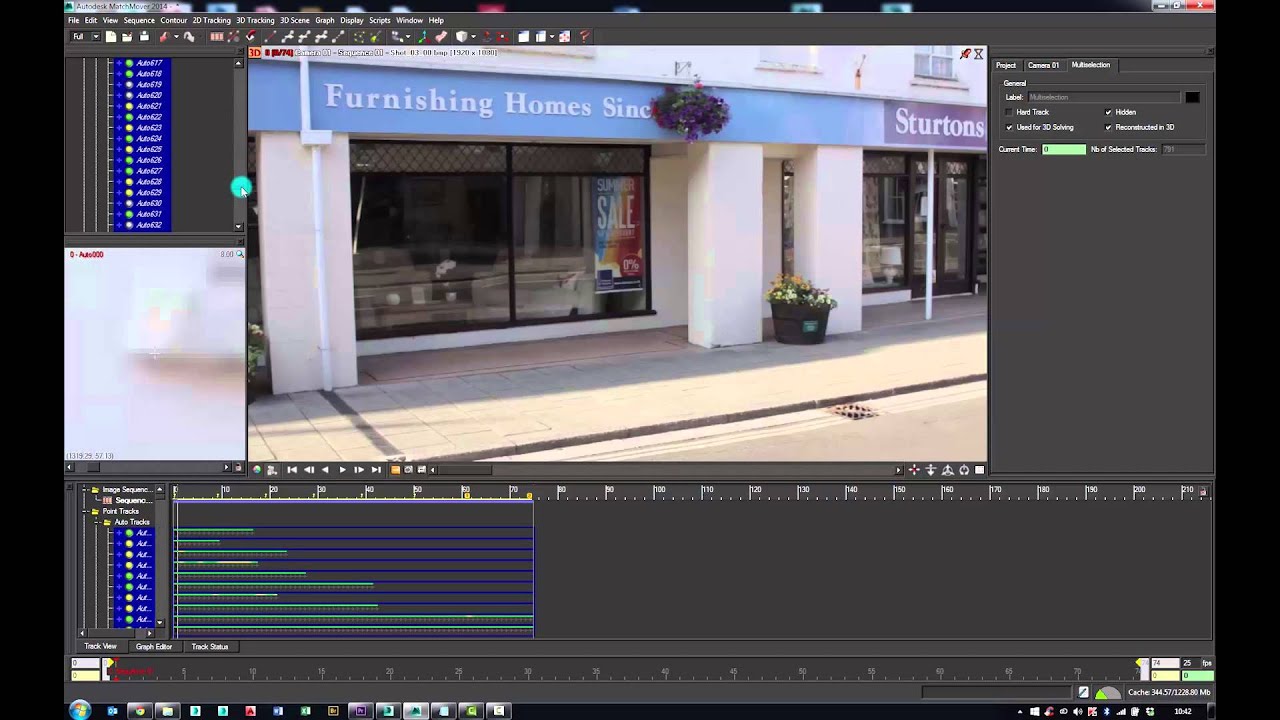1280x720 pixels.
Task: Toggle the green status dot of Auto624
Action: point(129,139)
